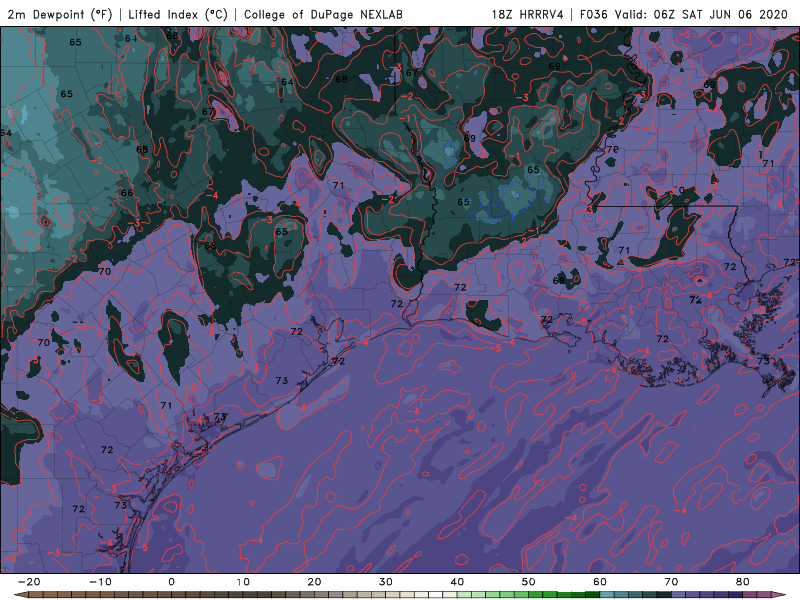Click the left end arrow of colorbar
Screen dimensions: 800x600
tap(20, 595)
